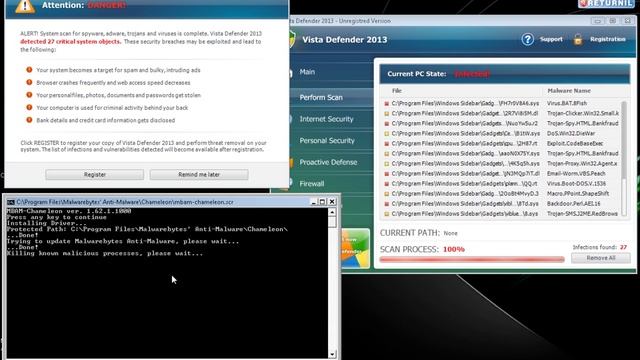Click the warning triangle icon in Attention dialog
Viewport: 640px width, 360px height.
click(25, 6)
